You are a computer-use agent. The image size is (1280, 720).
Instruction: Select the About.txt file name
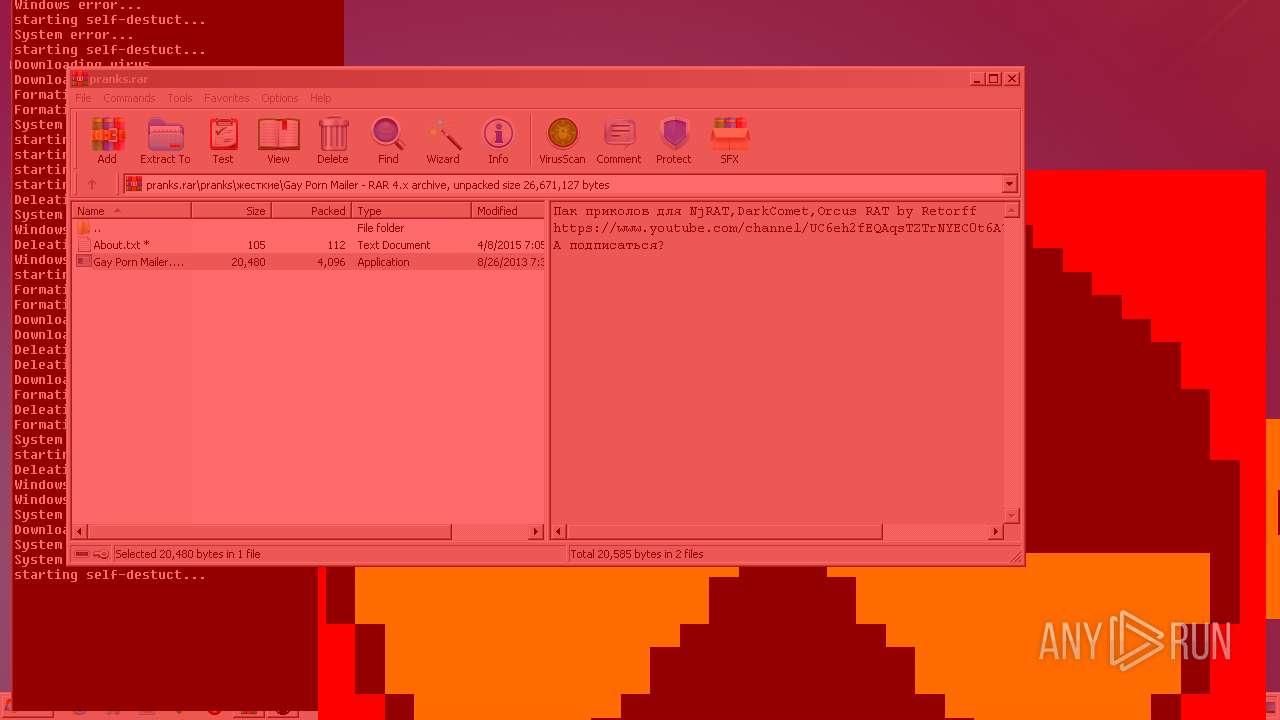(121, 245)
